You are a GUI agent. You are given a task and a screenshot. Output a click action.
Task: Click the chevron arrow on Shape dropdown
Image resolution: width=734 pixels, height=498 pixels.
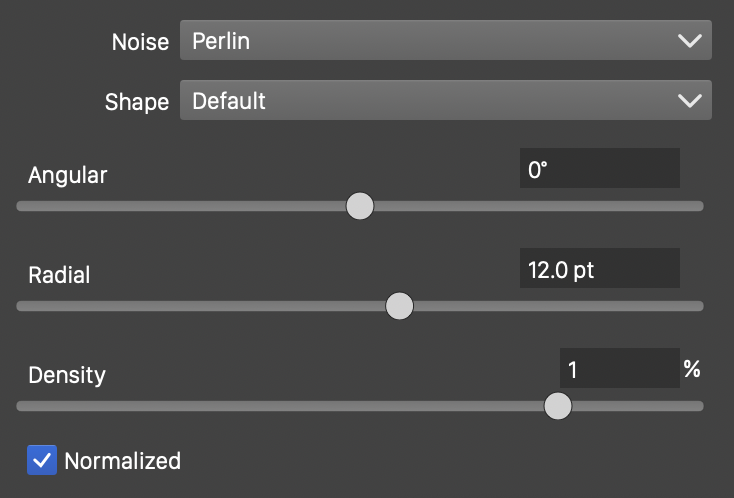coord(689,101)
